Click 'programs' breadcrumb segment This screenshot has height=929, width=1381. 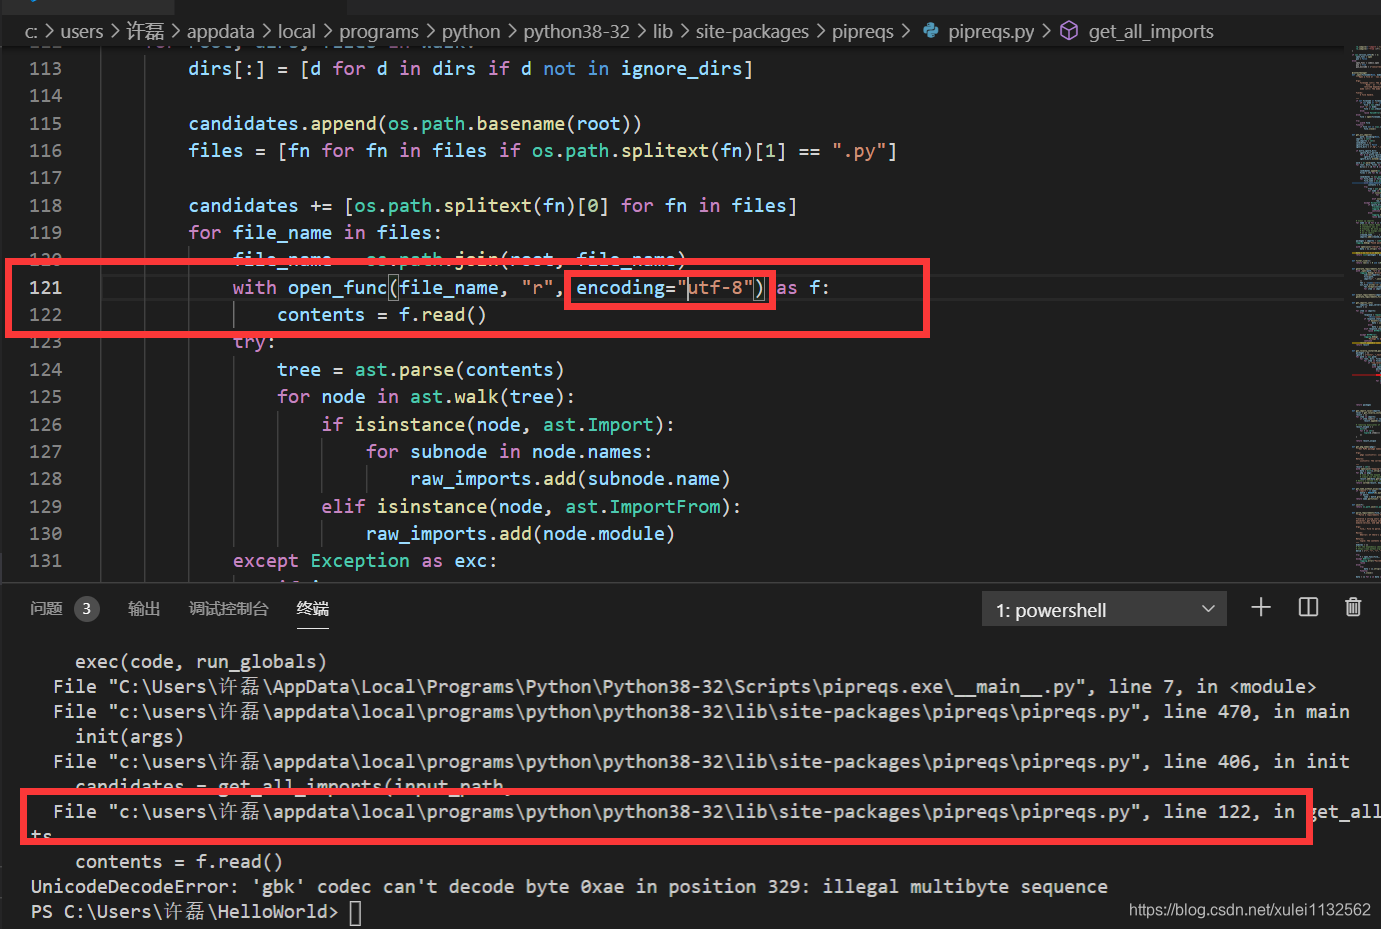click(379, 31)
